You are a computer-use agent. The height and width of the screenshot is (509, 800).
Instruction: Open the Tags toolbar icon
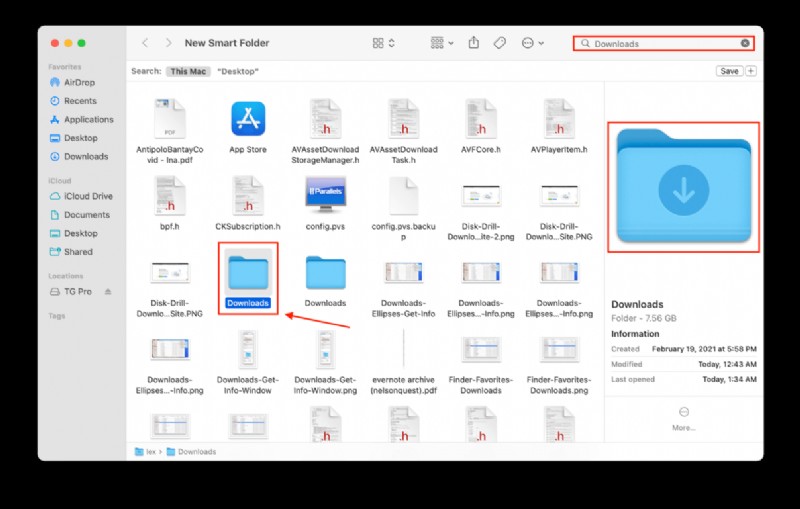500,43
